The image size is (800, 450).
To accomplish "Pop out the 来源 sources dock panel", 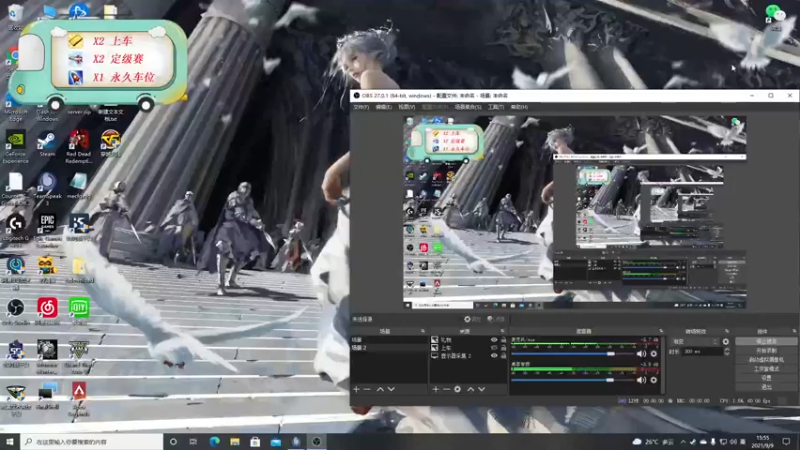I will point(502,331).
